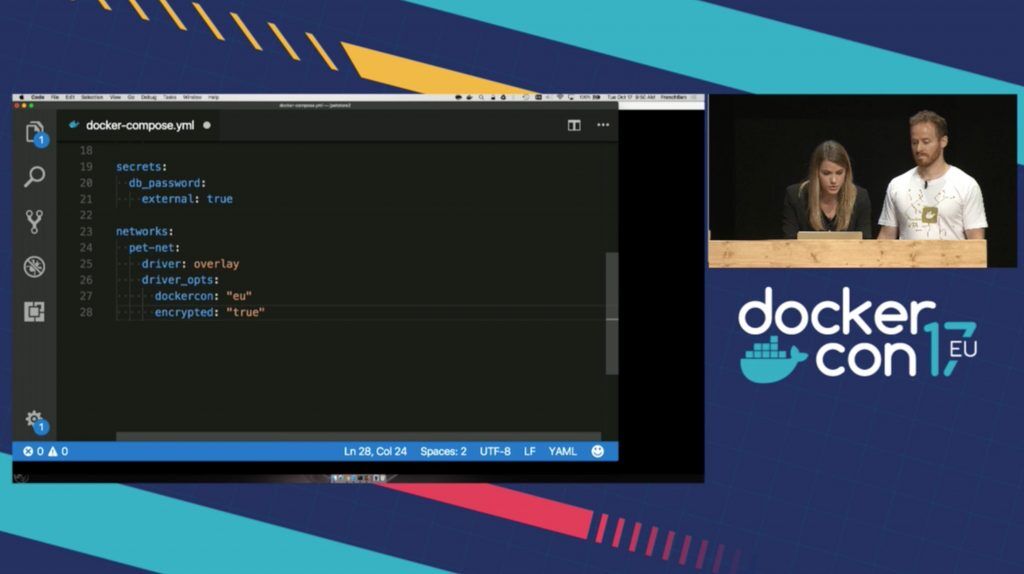The image size is (1024, 574).
Task: Click the 'secrets' key on line 19
Action: tap(138, 167)
